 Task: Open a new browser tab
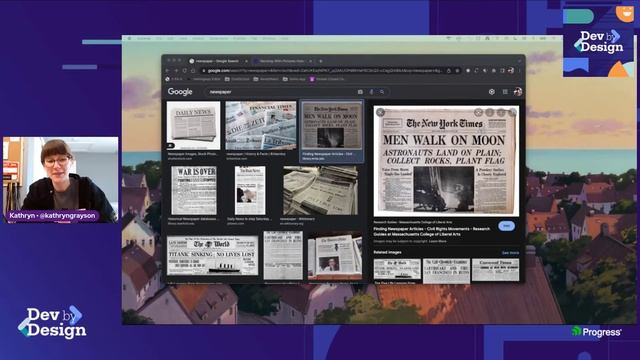[321, 61]
